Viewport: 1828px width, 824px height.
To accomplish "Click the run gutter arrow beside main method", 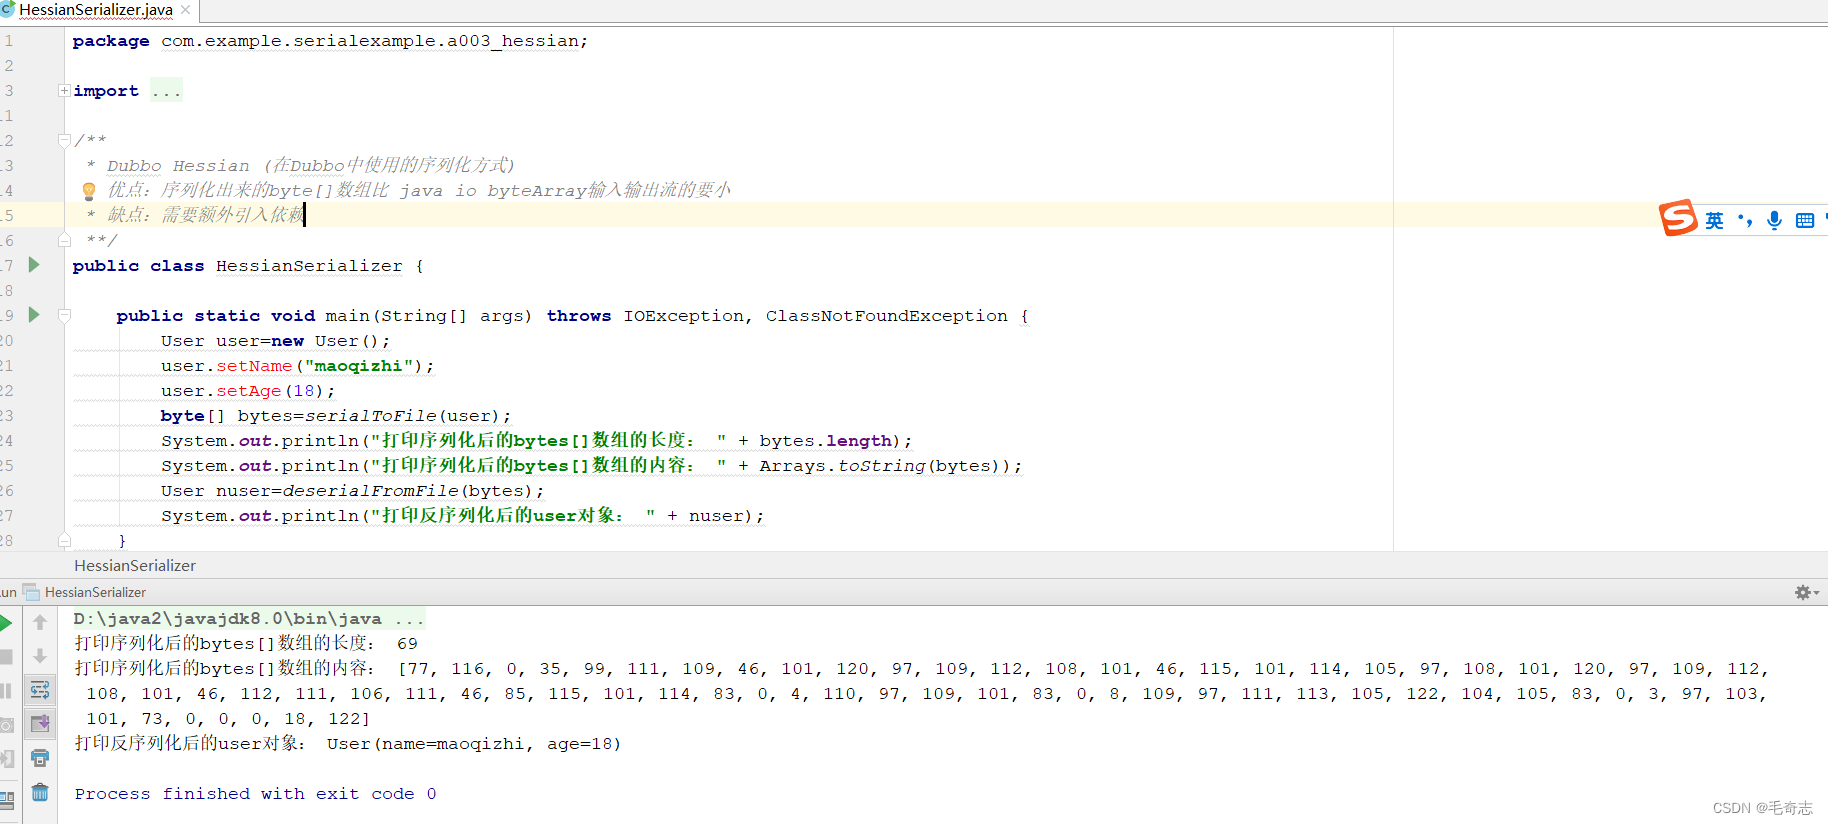I will coord(34,315).
